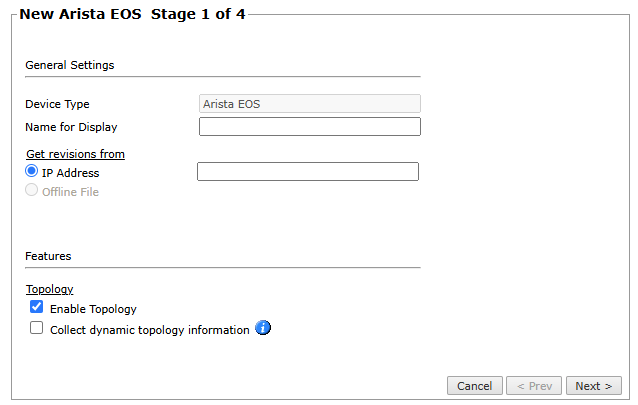Select the IP Address radio button
This screenshot has height=405, width=638.
pyautogui.click(x=32, y=172)
